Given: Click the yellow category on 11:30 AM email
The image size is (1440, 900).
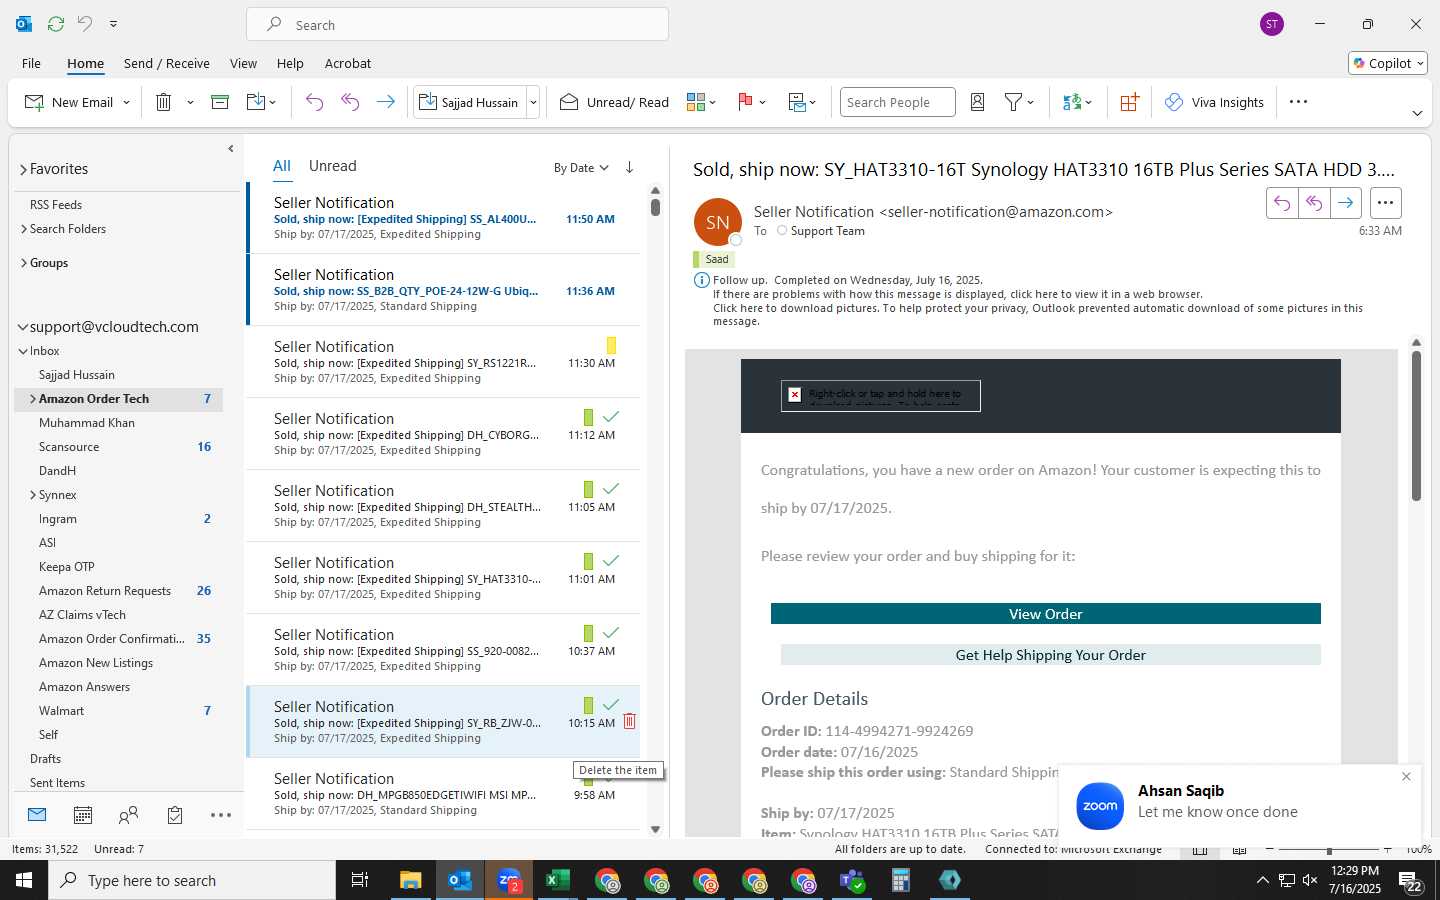Looking at the screenshot, I should 611,345.
